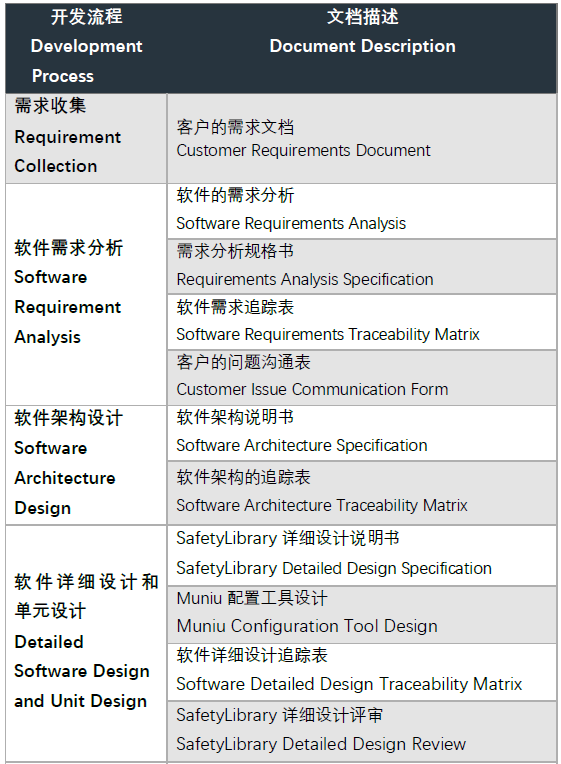561x764 pixels.
Task: Click the Muniu Configuration Tool Design cell
Action: pos(362,614)
